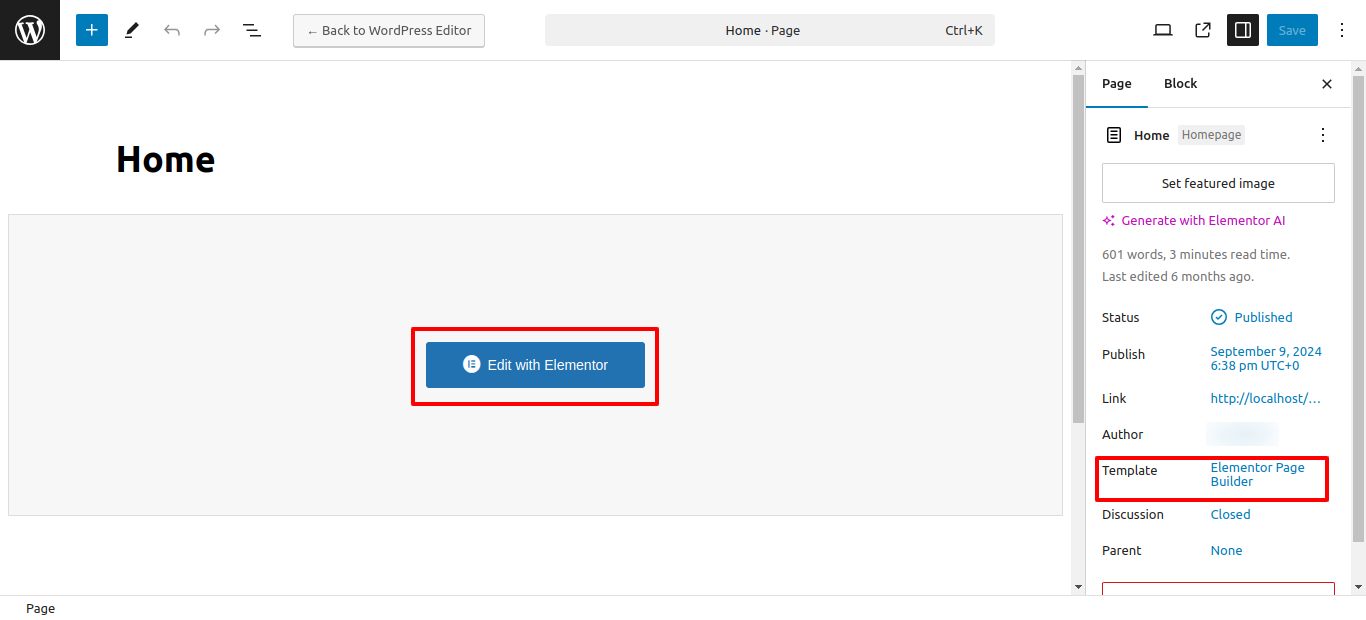Click the Undo arrow icon
Image resolution: width=1366 pixels, height=620 pixels.
tap(172, 30)
